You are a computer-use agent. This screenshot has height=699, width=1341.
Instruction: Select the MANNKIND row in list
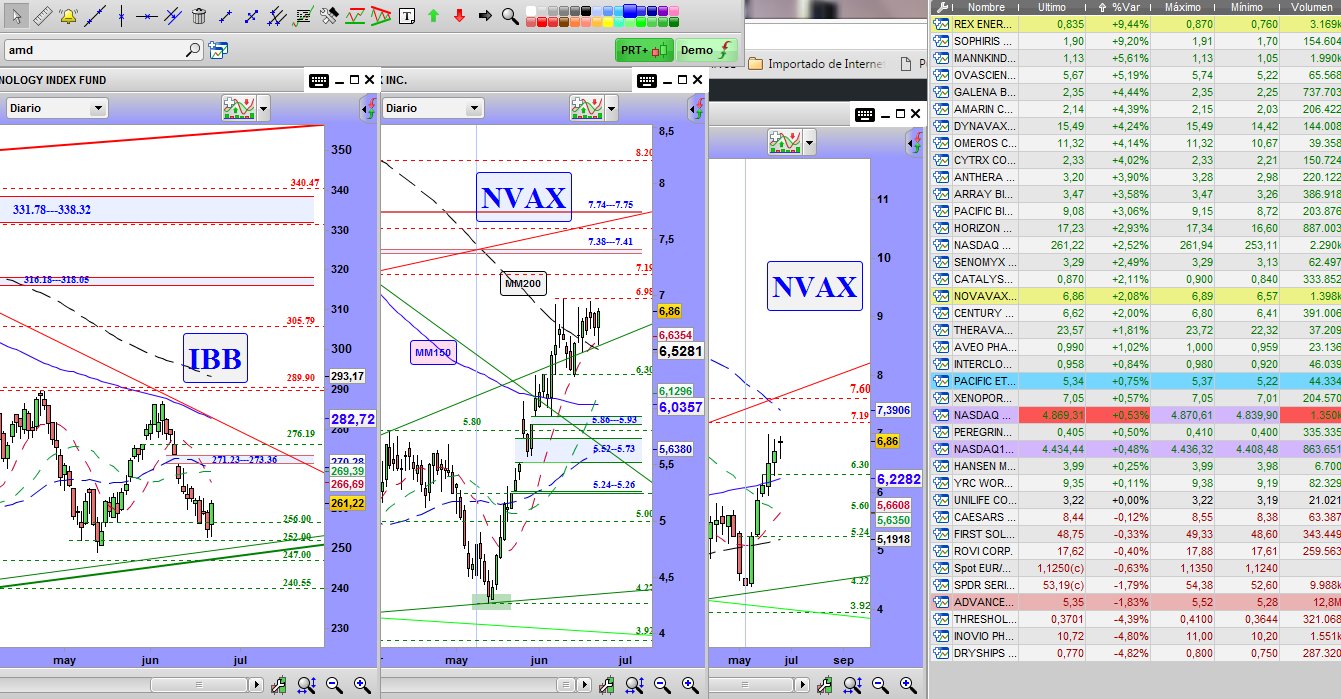coord(1136,57)
